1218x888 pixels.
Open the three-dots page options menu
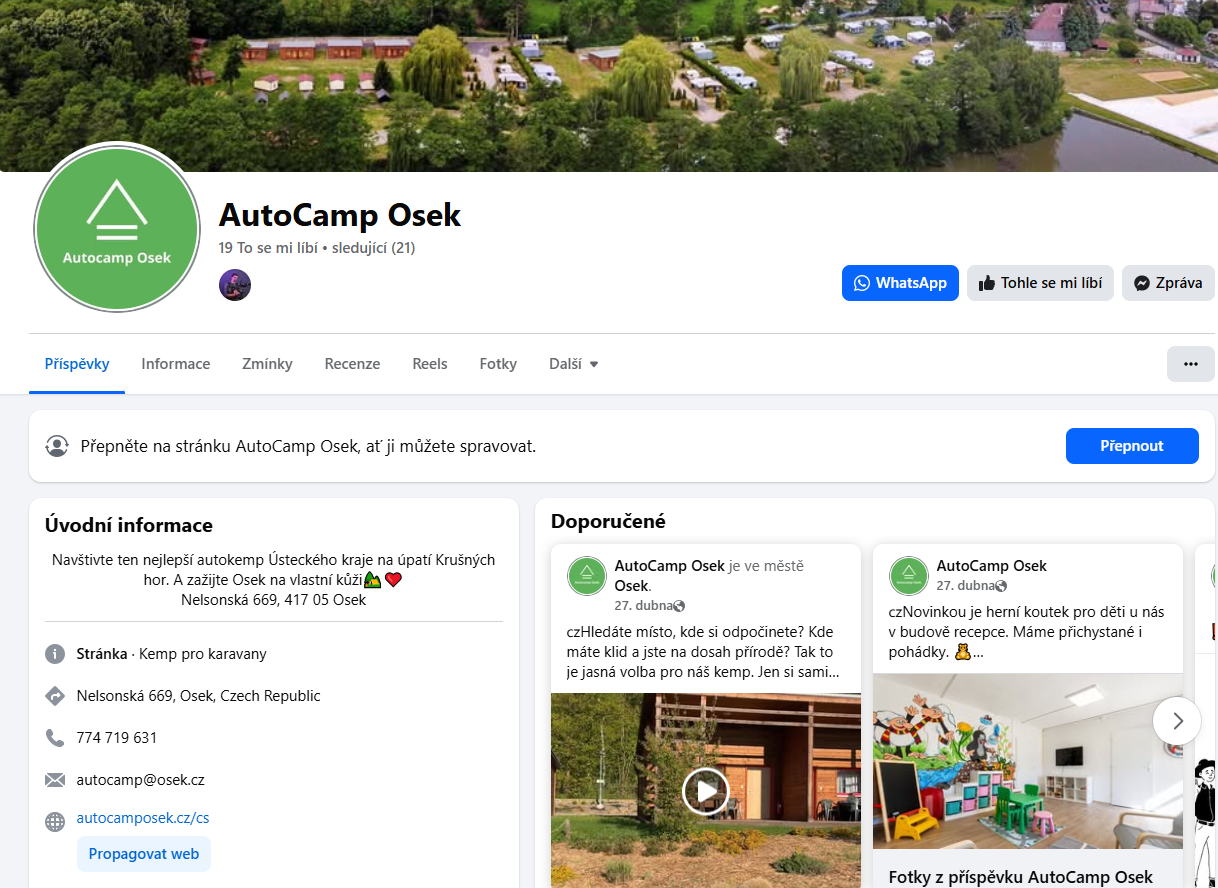(x=1190, y=364)
